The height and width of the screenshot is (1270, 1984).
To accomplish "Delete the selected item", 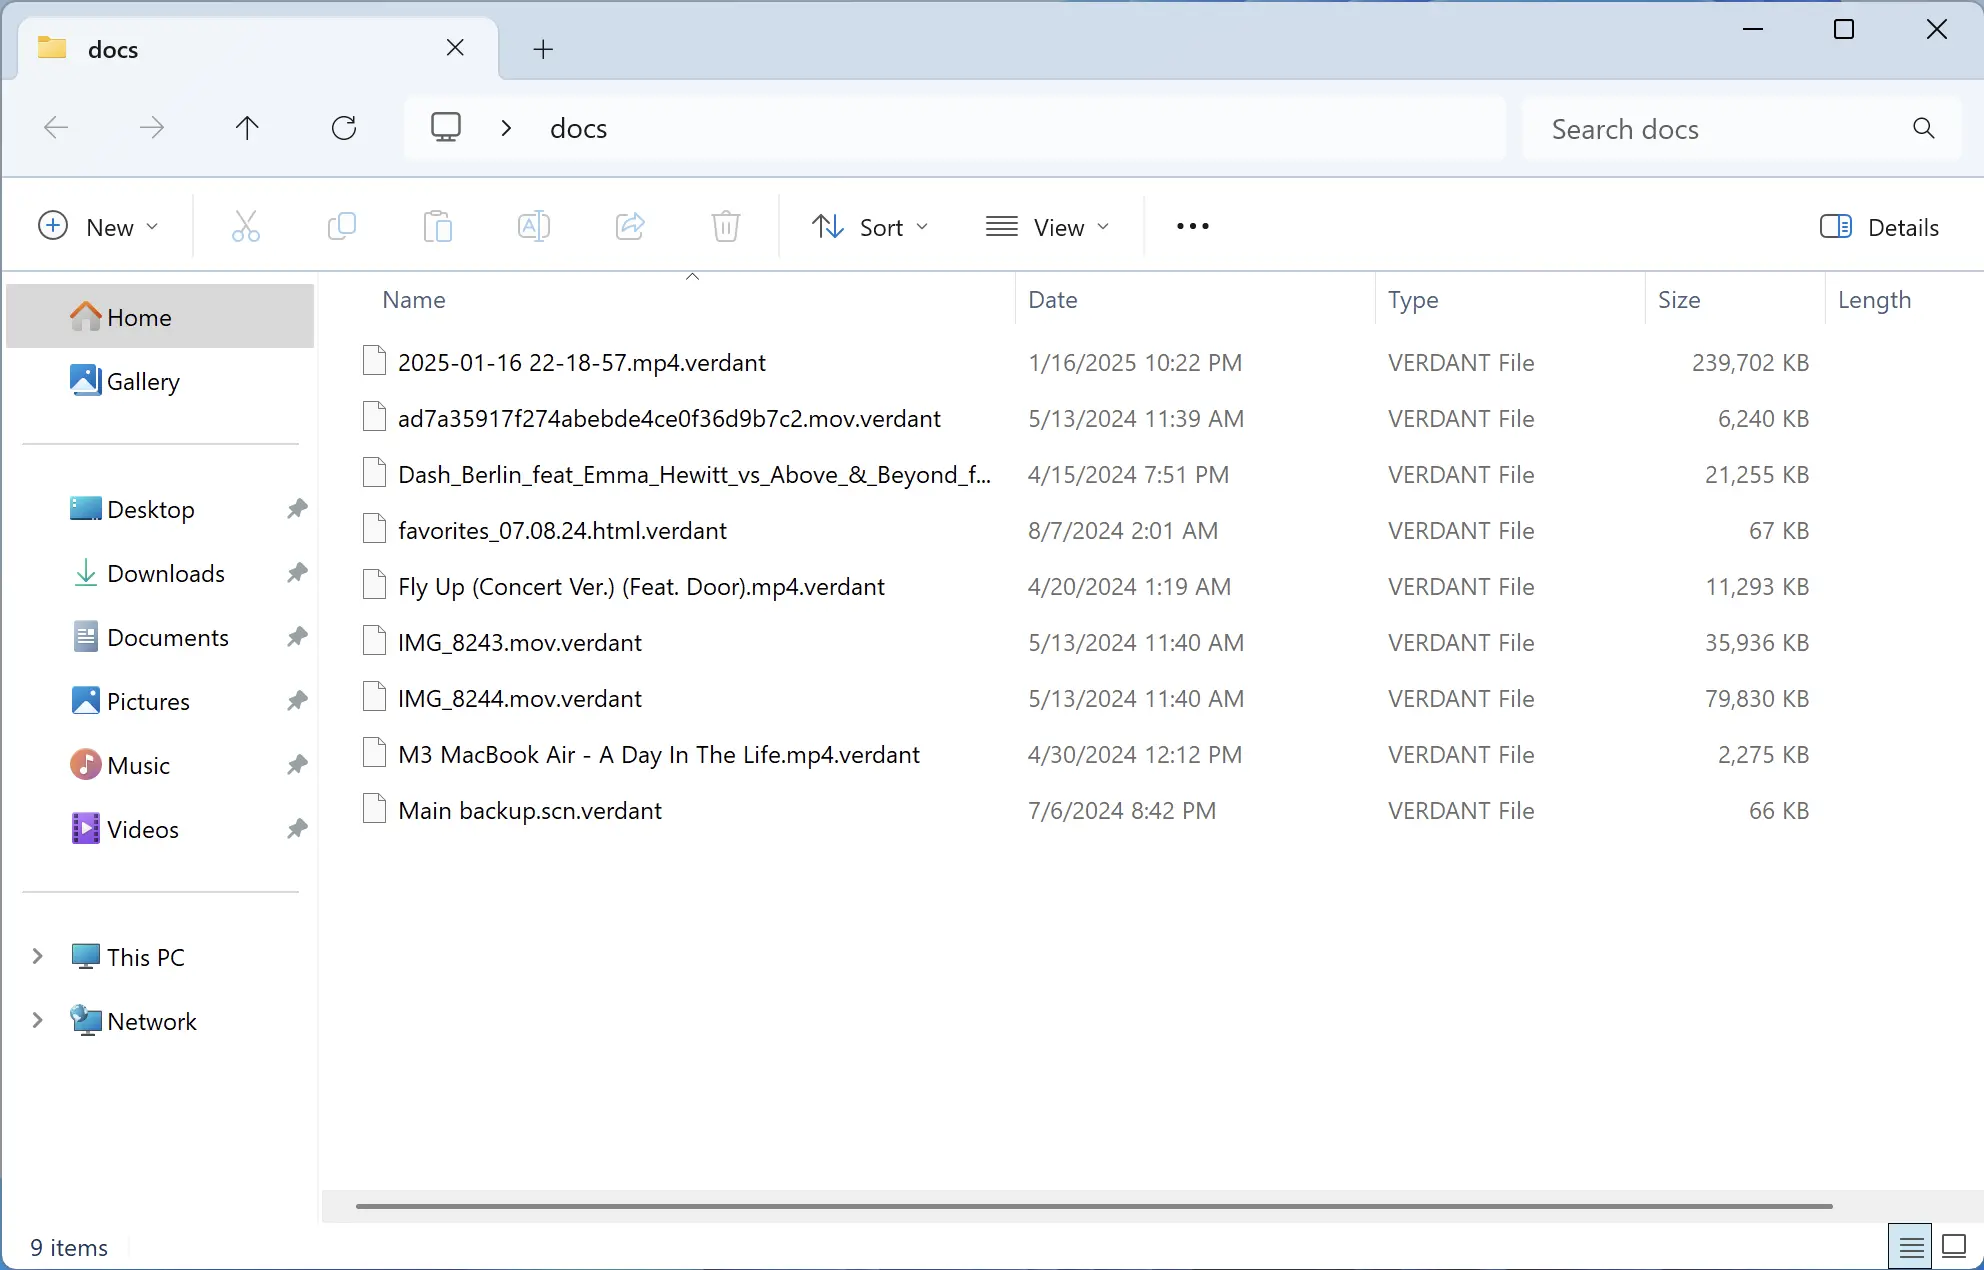I will (725, 226).
